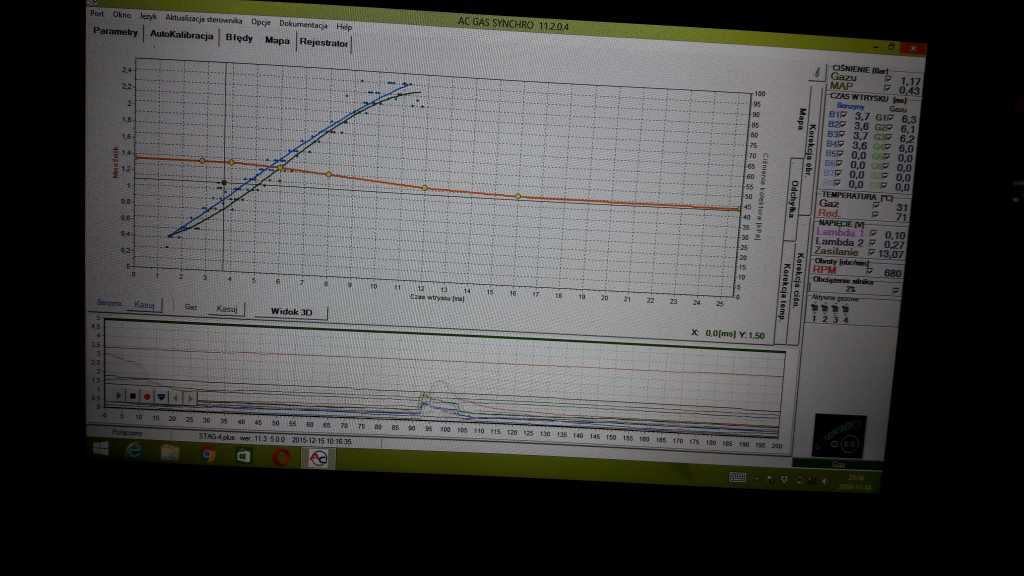Image resolution: width=1024 pixels, height=576 pixels.
Task: Click the blue save icon in the recorder
Action: coord(160,396)
